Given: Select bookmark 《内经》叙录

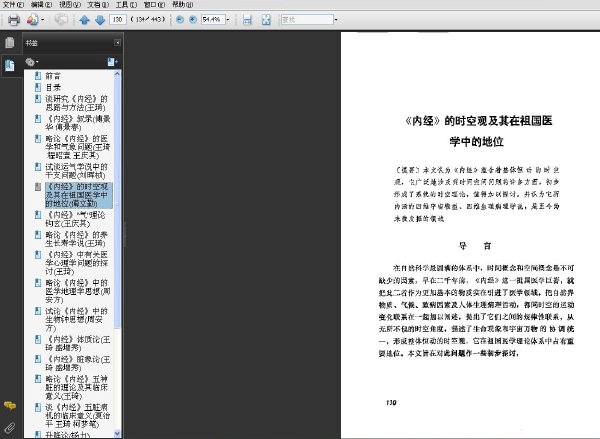Looking at the screenshot, I should pyautogui.click(x=78, y=123).
